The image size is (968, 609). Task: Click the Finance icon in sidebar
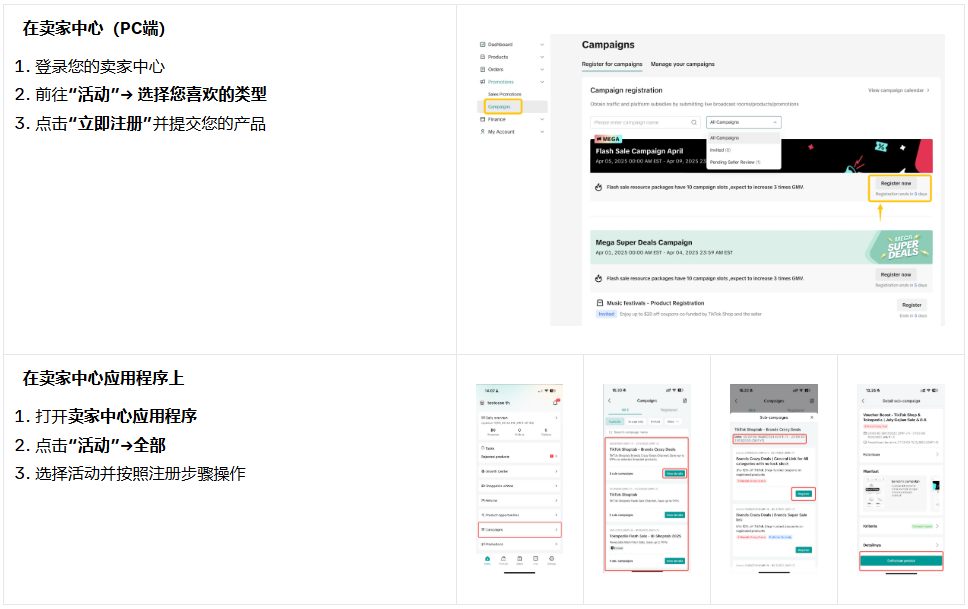point(482,119)
